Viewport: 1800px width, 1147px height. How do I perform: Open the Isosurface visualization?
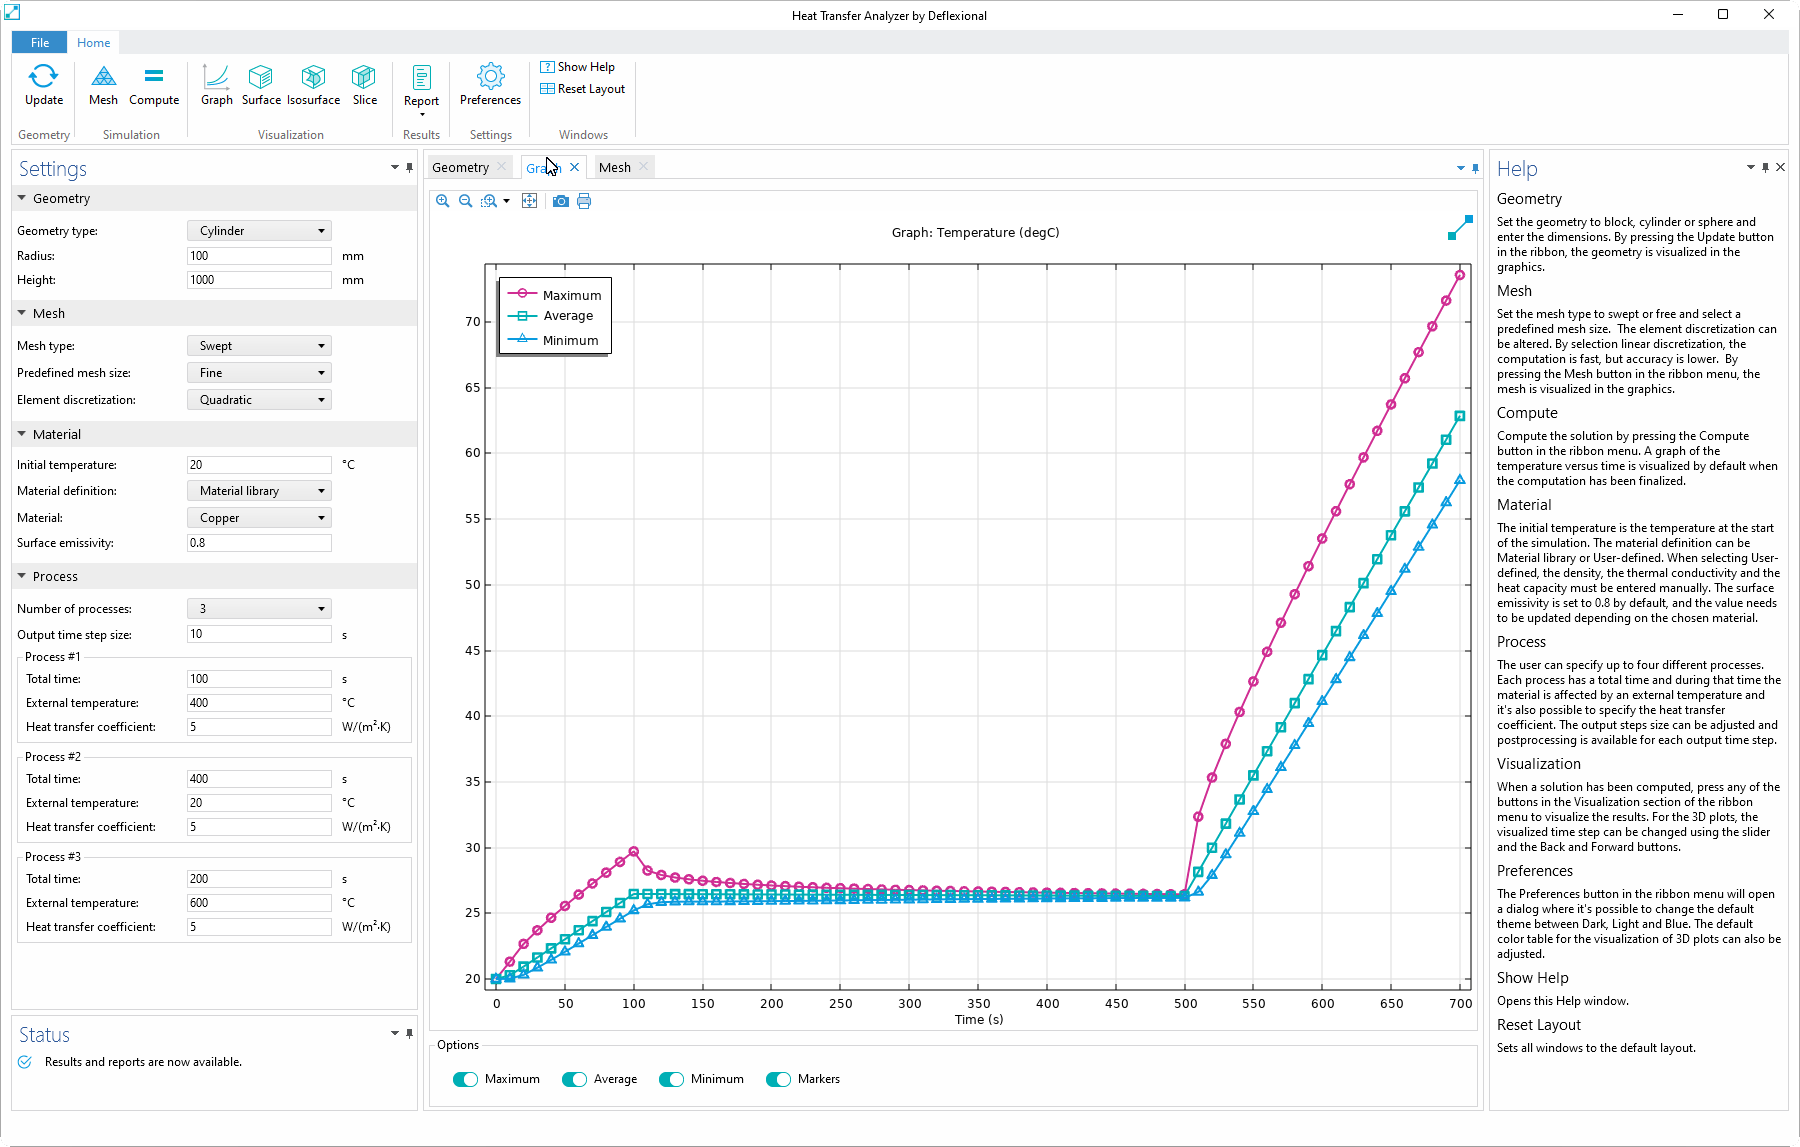click(x=313, y=85)
